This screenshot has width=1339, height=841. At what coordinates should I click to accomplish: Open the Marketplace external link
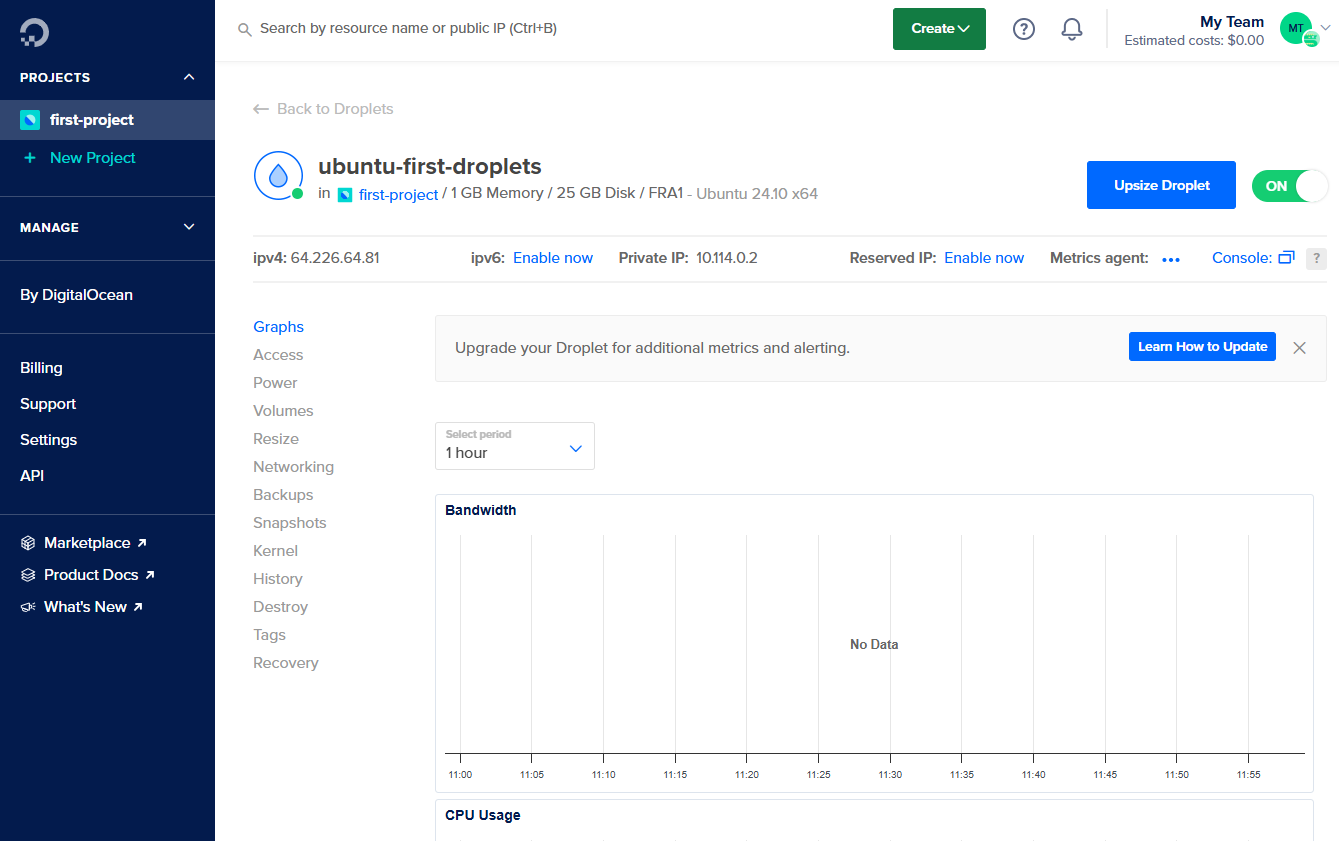[95, 543]
